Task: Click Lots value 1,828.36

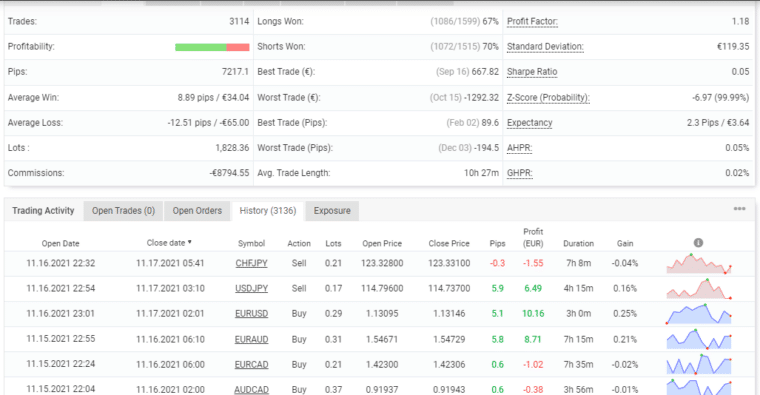Action: pos(232,148)
